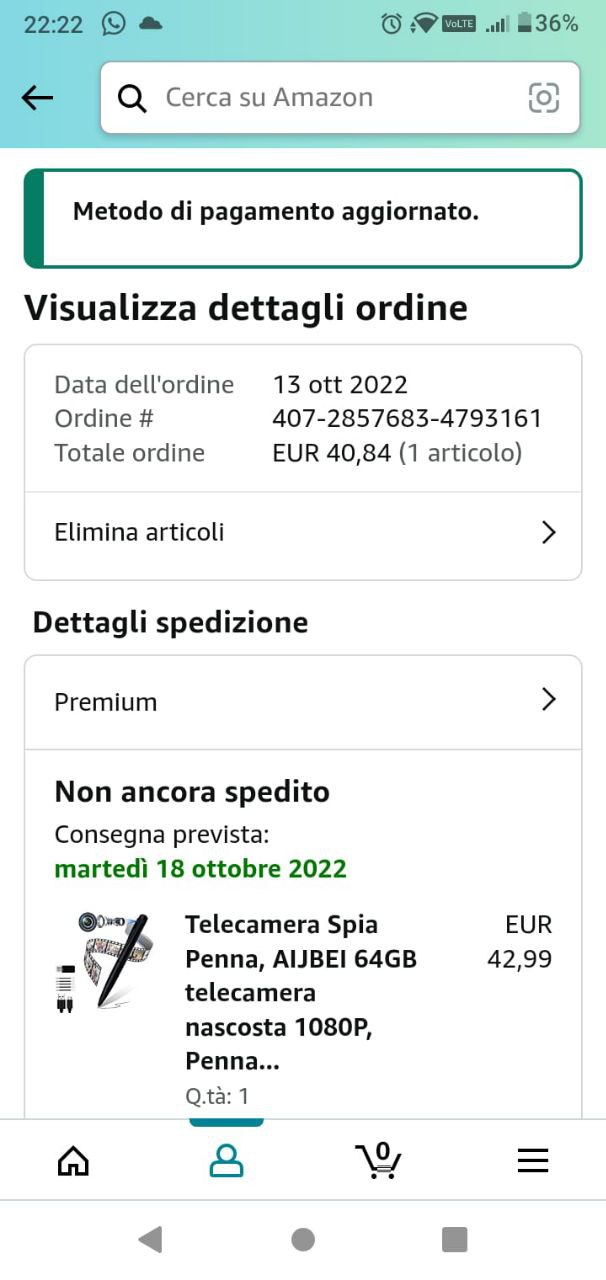Open the Premium shipping option row
This screenshot has height=1280, width=606.
[303, 702]
